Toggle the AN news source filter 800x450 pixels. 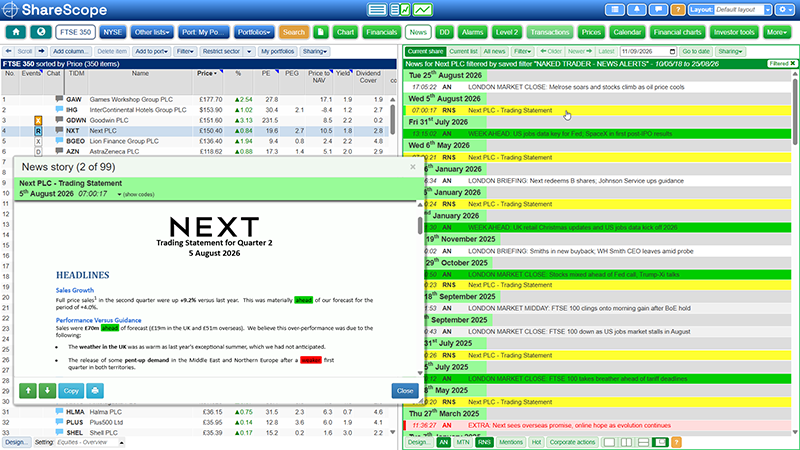[x=443, y=442]
